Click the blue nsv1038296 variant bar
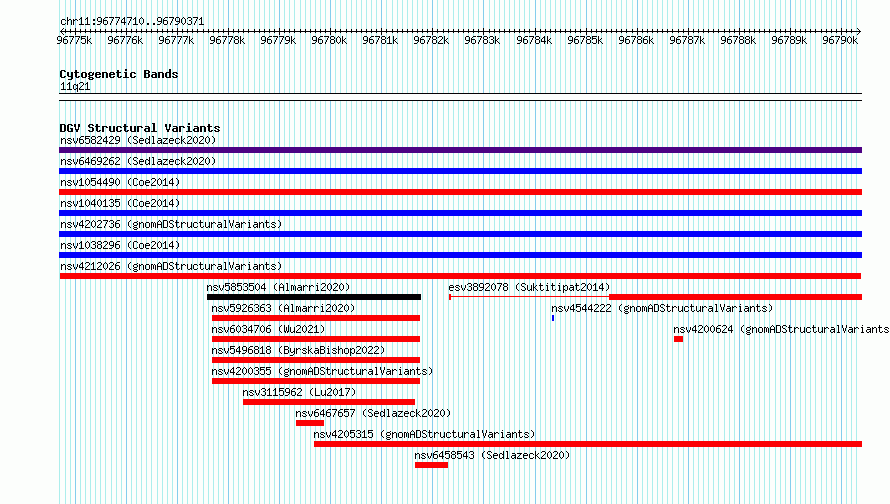The width and height of the screenshot is (890, 504). click(460, 255)
